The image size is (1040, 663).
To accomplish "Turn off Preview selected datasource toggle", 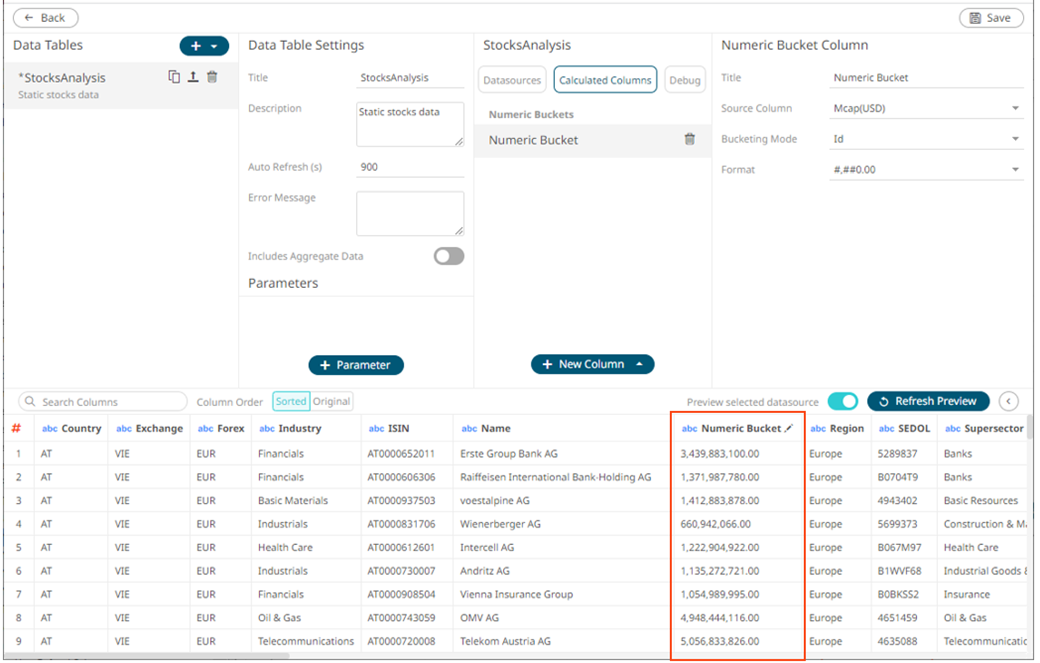I will (842, 401).
